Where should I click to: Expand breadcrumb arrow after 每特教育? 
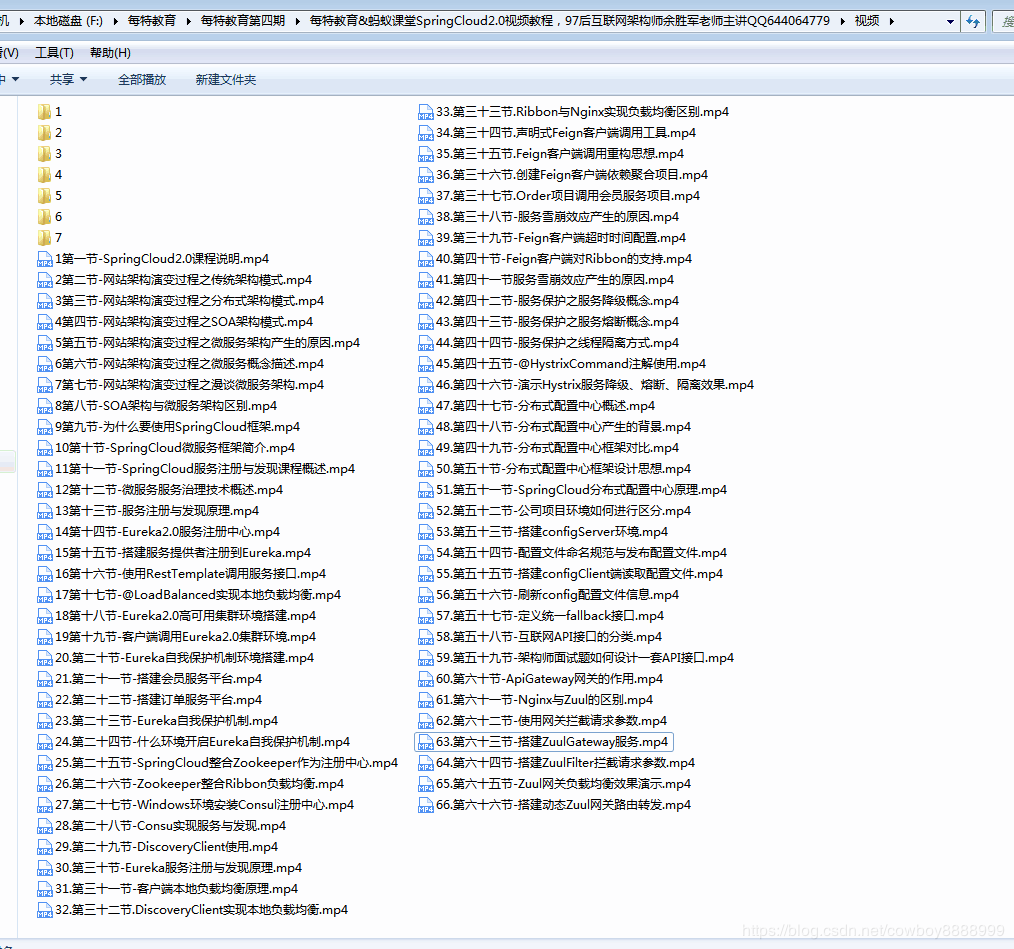(x=189, y=21)
